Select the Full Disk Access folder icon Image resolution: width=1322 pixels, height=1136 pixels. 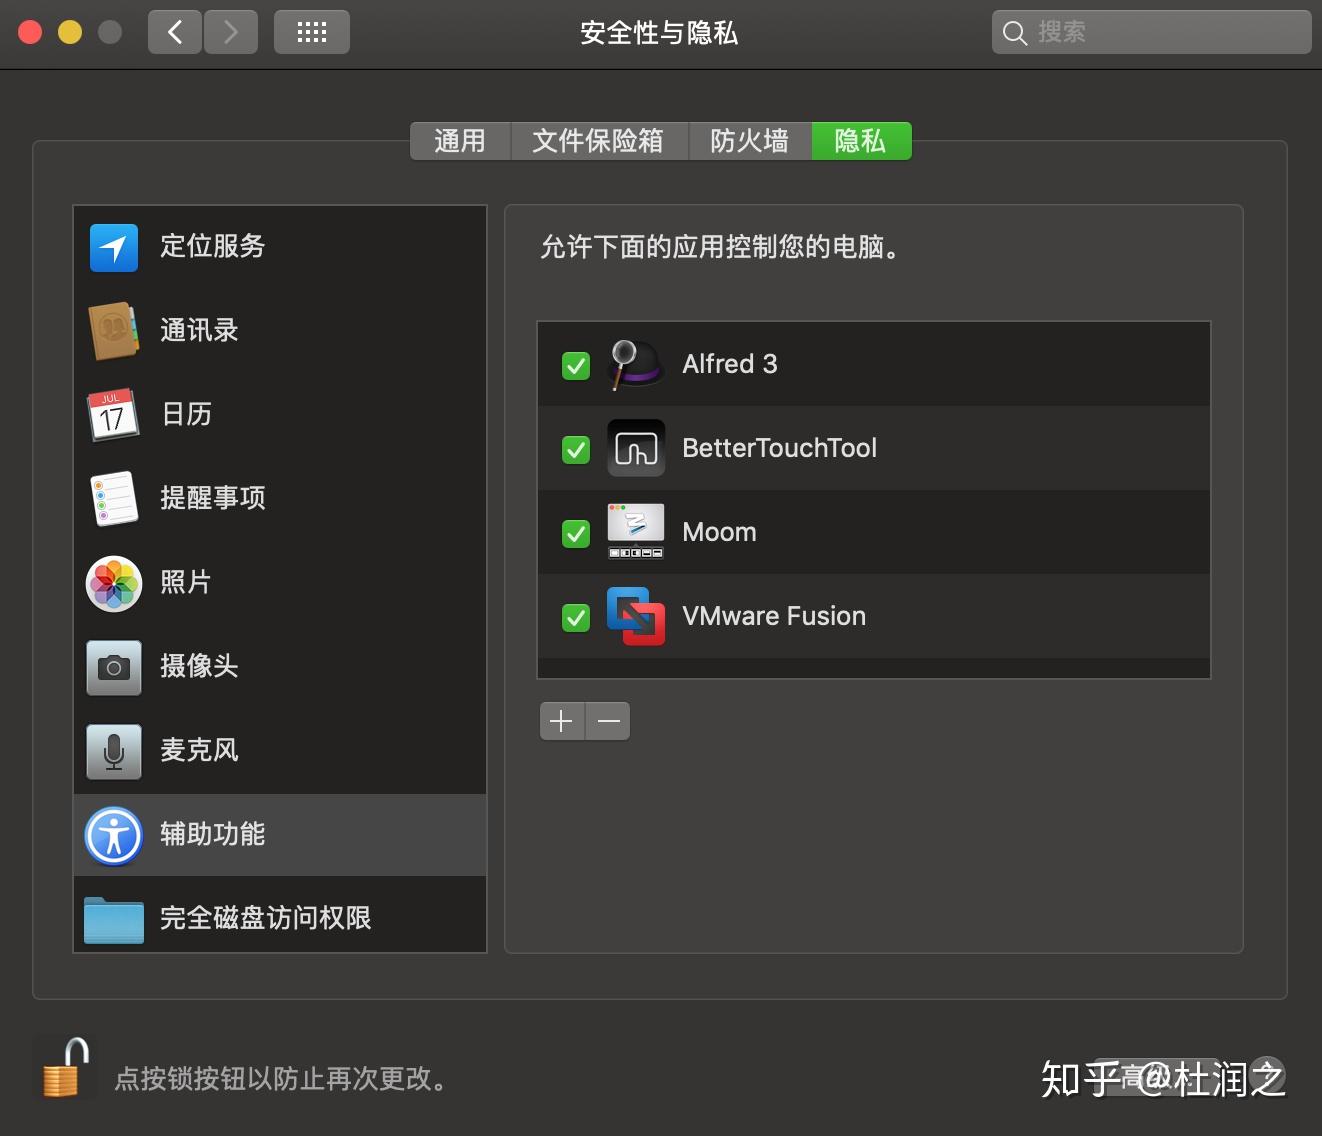click(114, 920)
